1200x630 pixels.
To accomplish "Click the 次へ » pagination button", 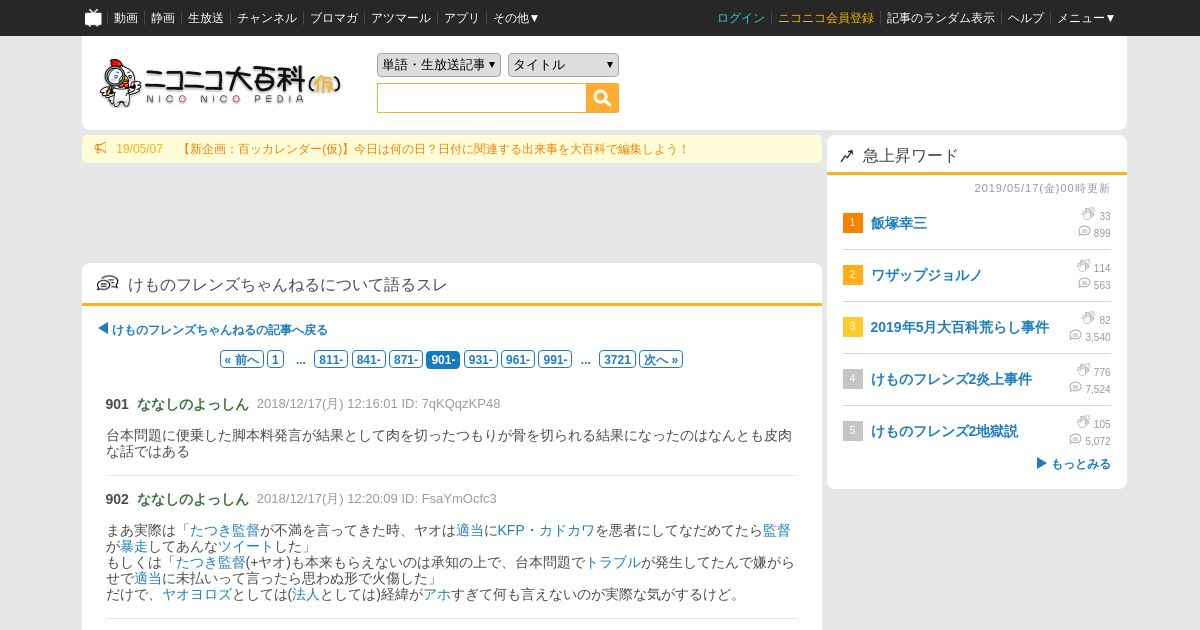I will (x=661, y=360).
